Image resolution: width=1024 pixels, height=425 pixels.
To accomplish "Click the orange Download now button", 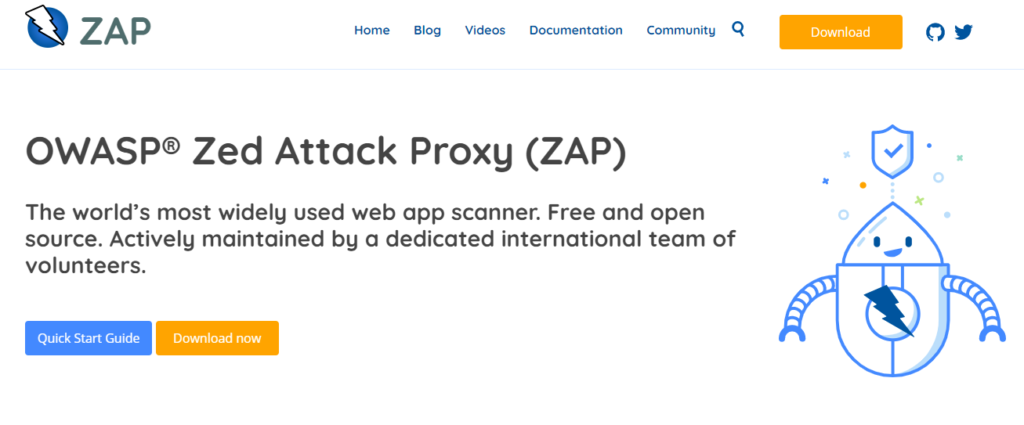I will point(217,338).
